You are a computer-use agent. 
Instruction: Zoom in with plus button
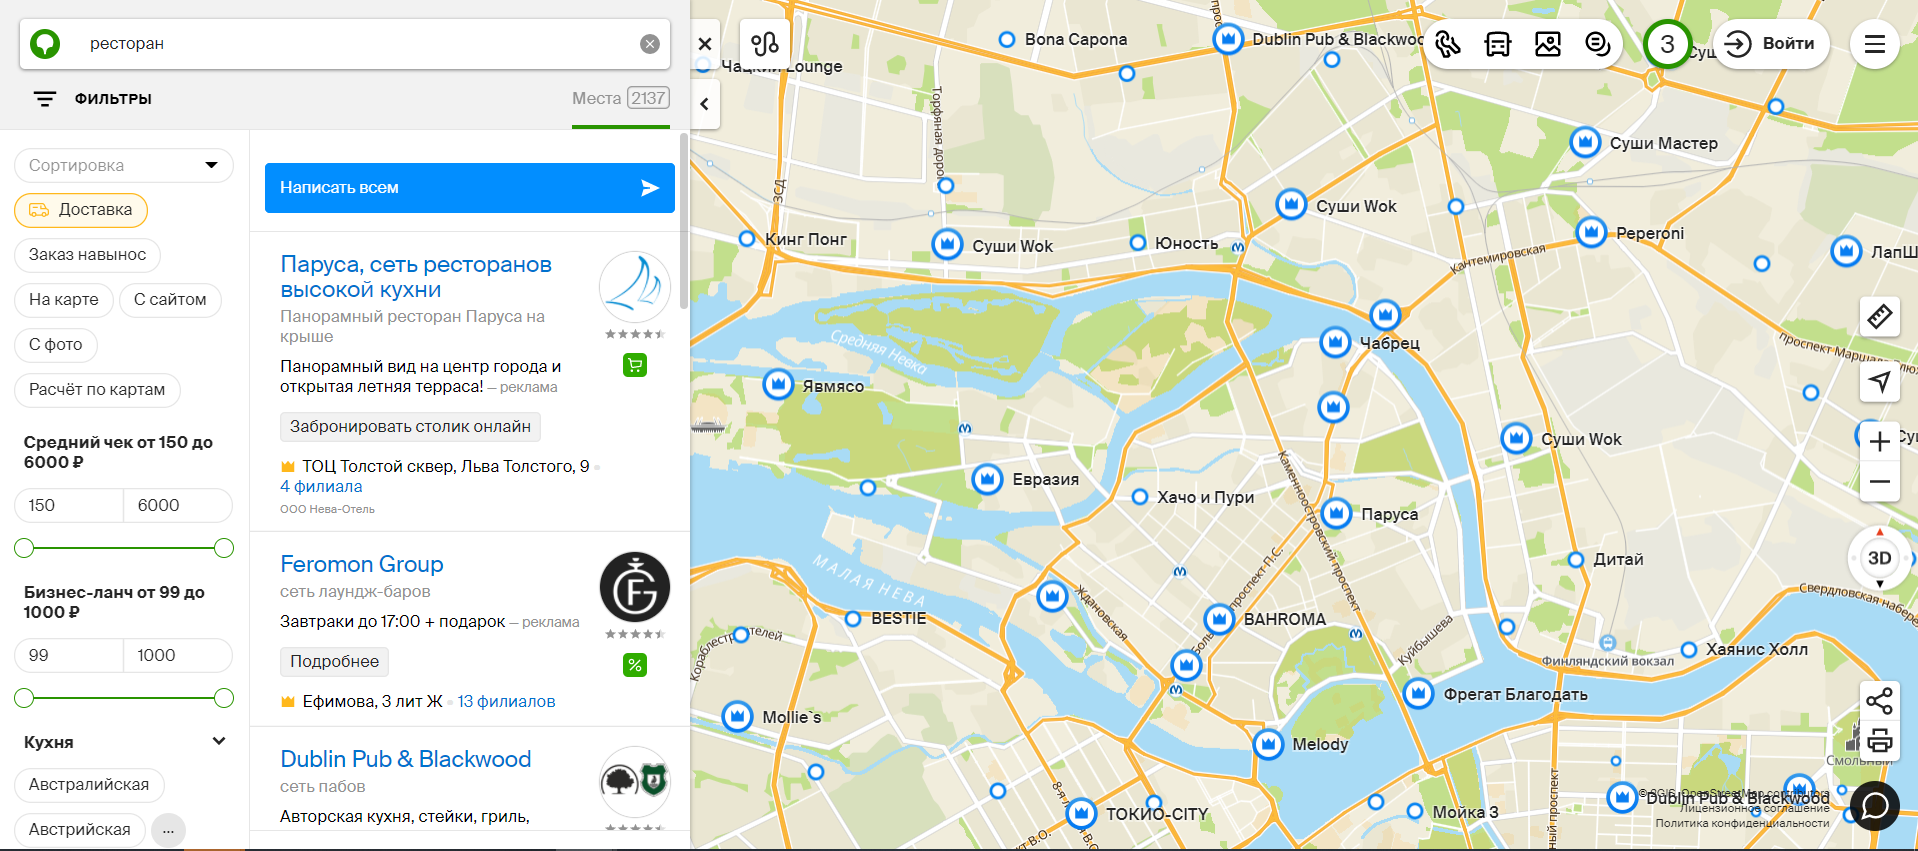click(1880, 441)
